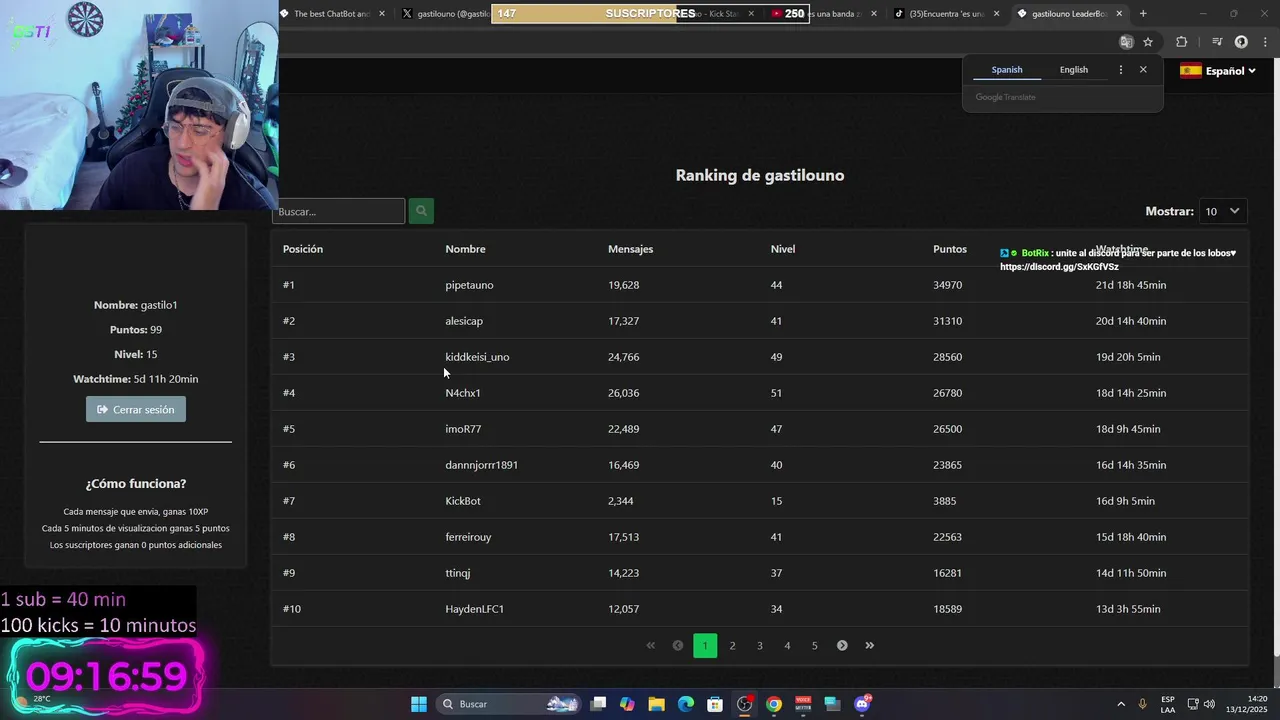Click username alesicap in ranking
1280x720 pixels.
[464, 321]
